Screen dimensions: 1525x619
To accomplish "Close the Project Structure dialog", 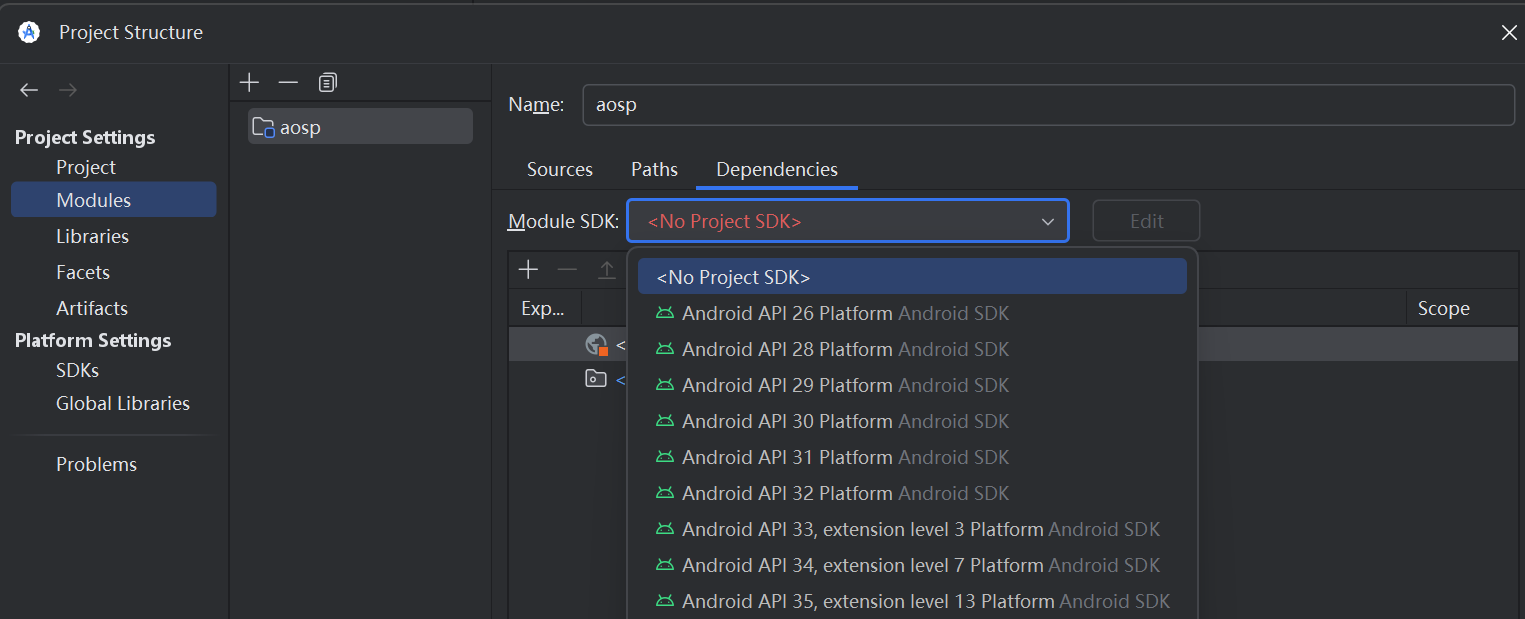I will tap(1509, 32).
